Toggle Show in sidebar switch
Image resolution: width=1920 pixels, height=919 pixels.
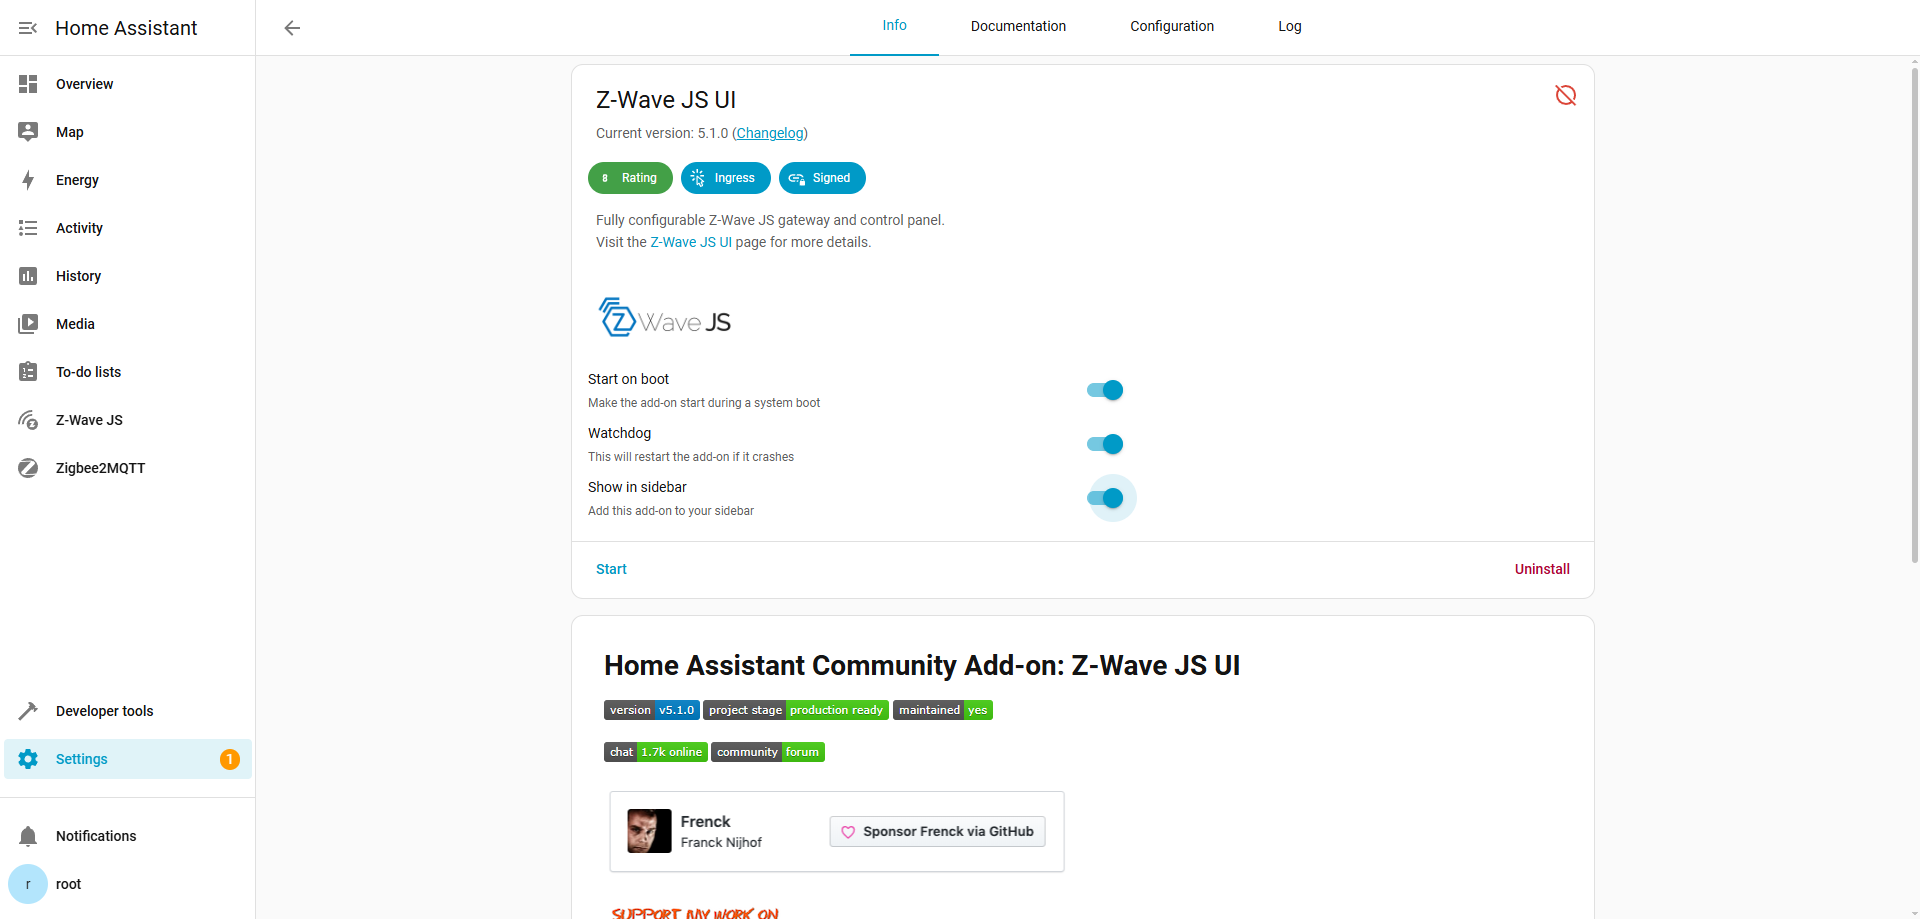[x=1105, y=498]
